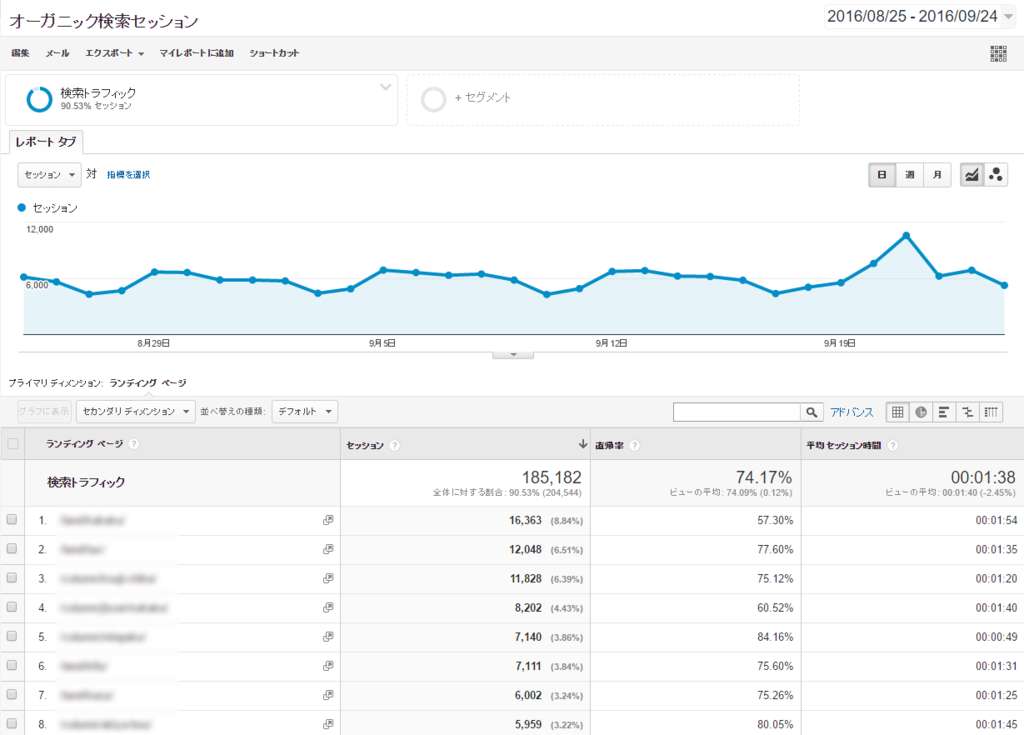Image resolution: width=1024 pixels, height=735 pixels.
Task: Check the box for row 1
Action: click(x=12, y=519)
